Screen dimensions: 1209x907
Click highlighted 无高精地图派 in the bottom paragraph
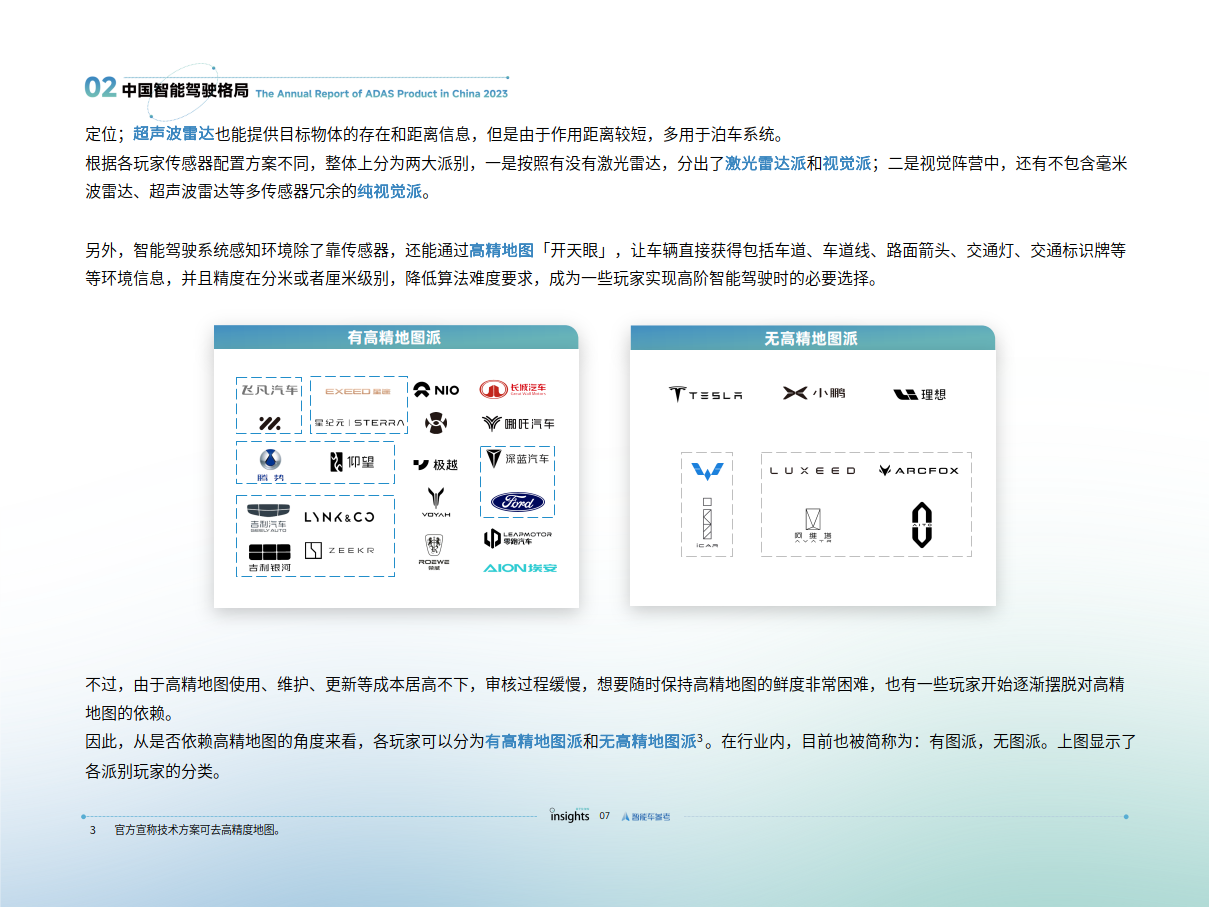pos(647,742)
